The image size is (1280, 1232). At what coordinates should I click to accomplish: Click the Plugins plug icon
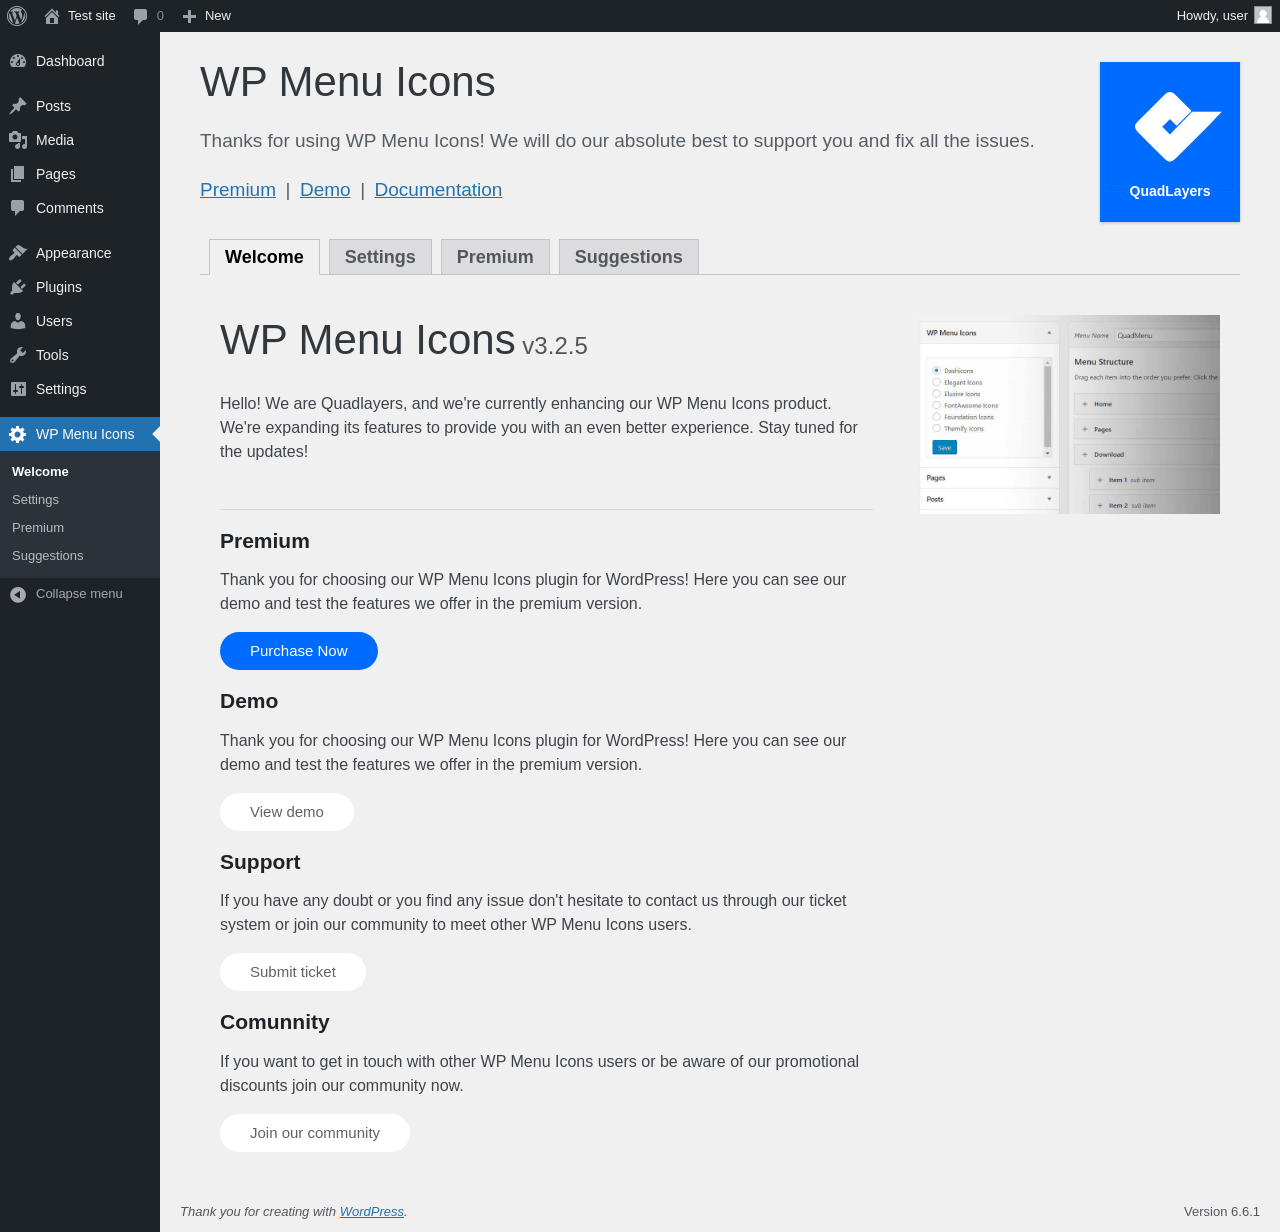[x=18, y=287]
